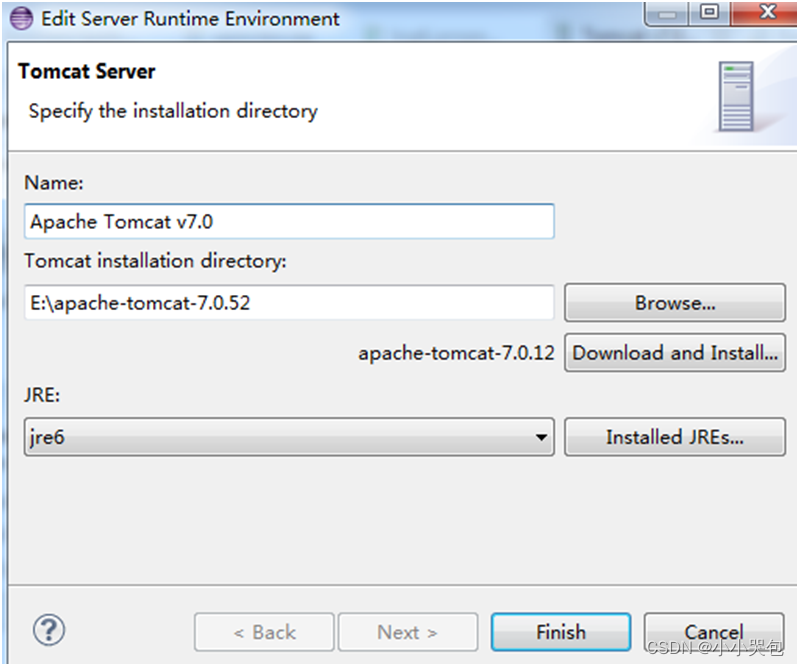Click the Tomcat installation directory field
Image resolution: width=799 pixels, height=666 pixels.
(x=289, y=303)
